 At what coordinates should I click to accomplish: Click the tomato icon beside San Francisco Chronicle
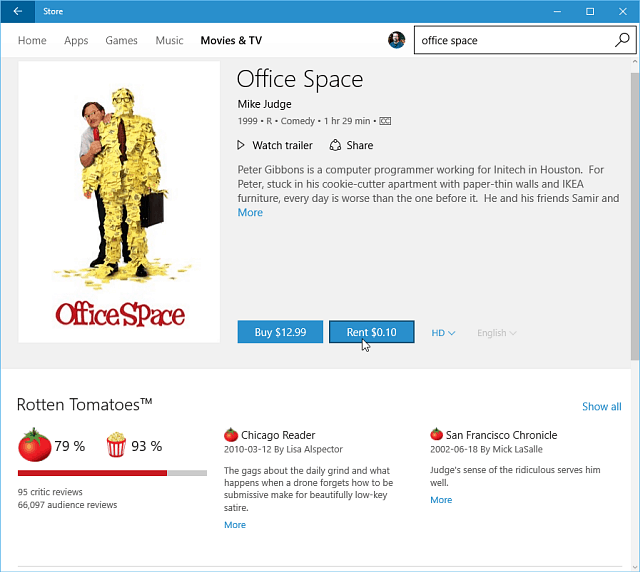(436, 434)
